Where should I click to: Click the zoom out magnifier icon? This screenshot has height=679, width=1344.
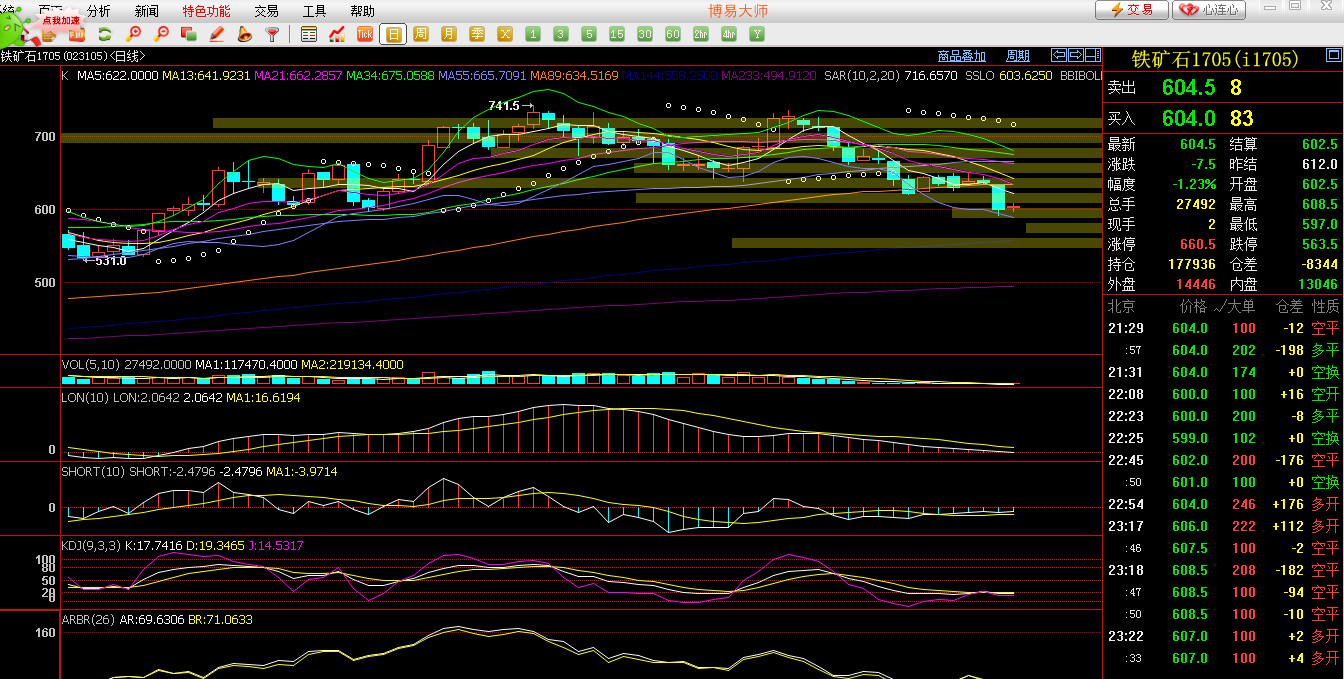click(161, 34)
